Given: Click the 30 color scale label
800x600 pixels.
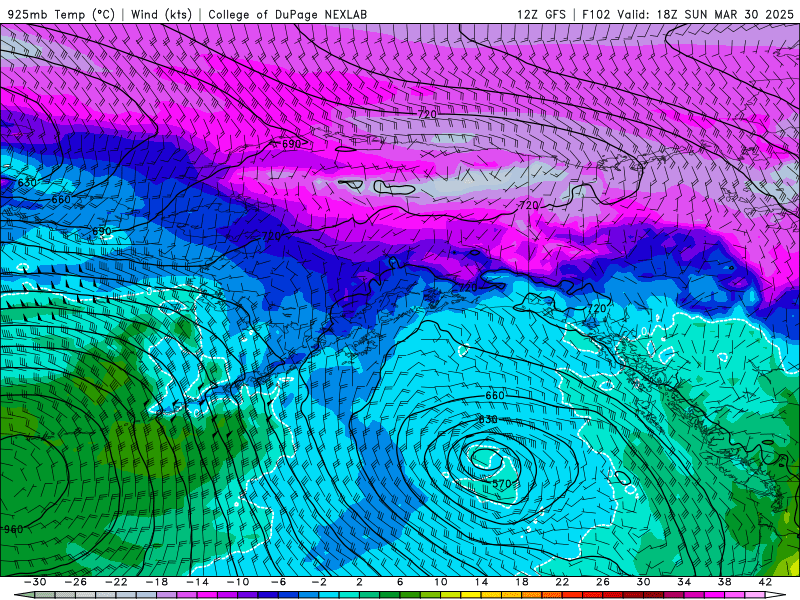Looking at the screenshot, I should click(x=643, y=582).
